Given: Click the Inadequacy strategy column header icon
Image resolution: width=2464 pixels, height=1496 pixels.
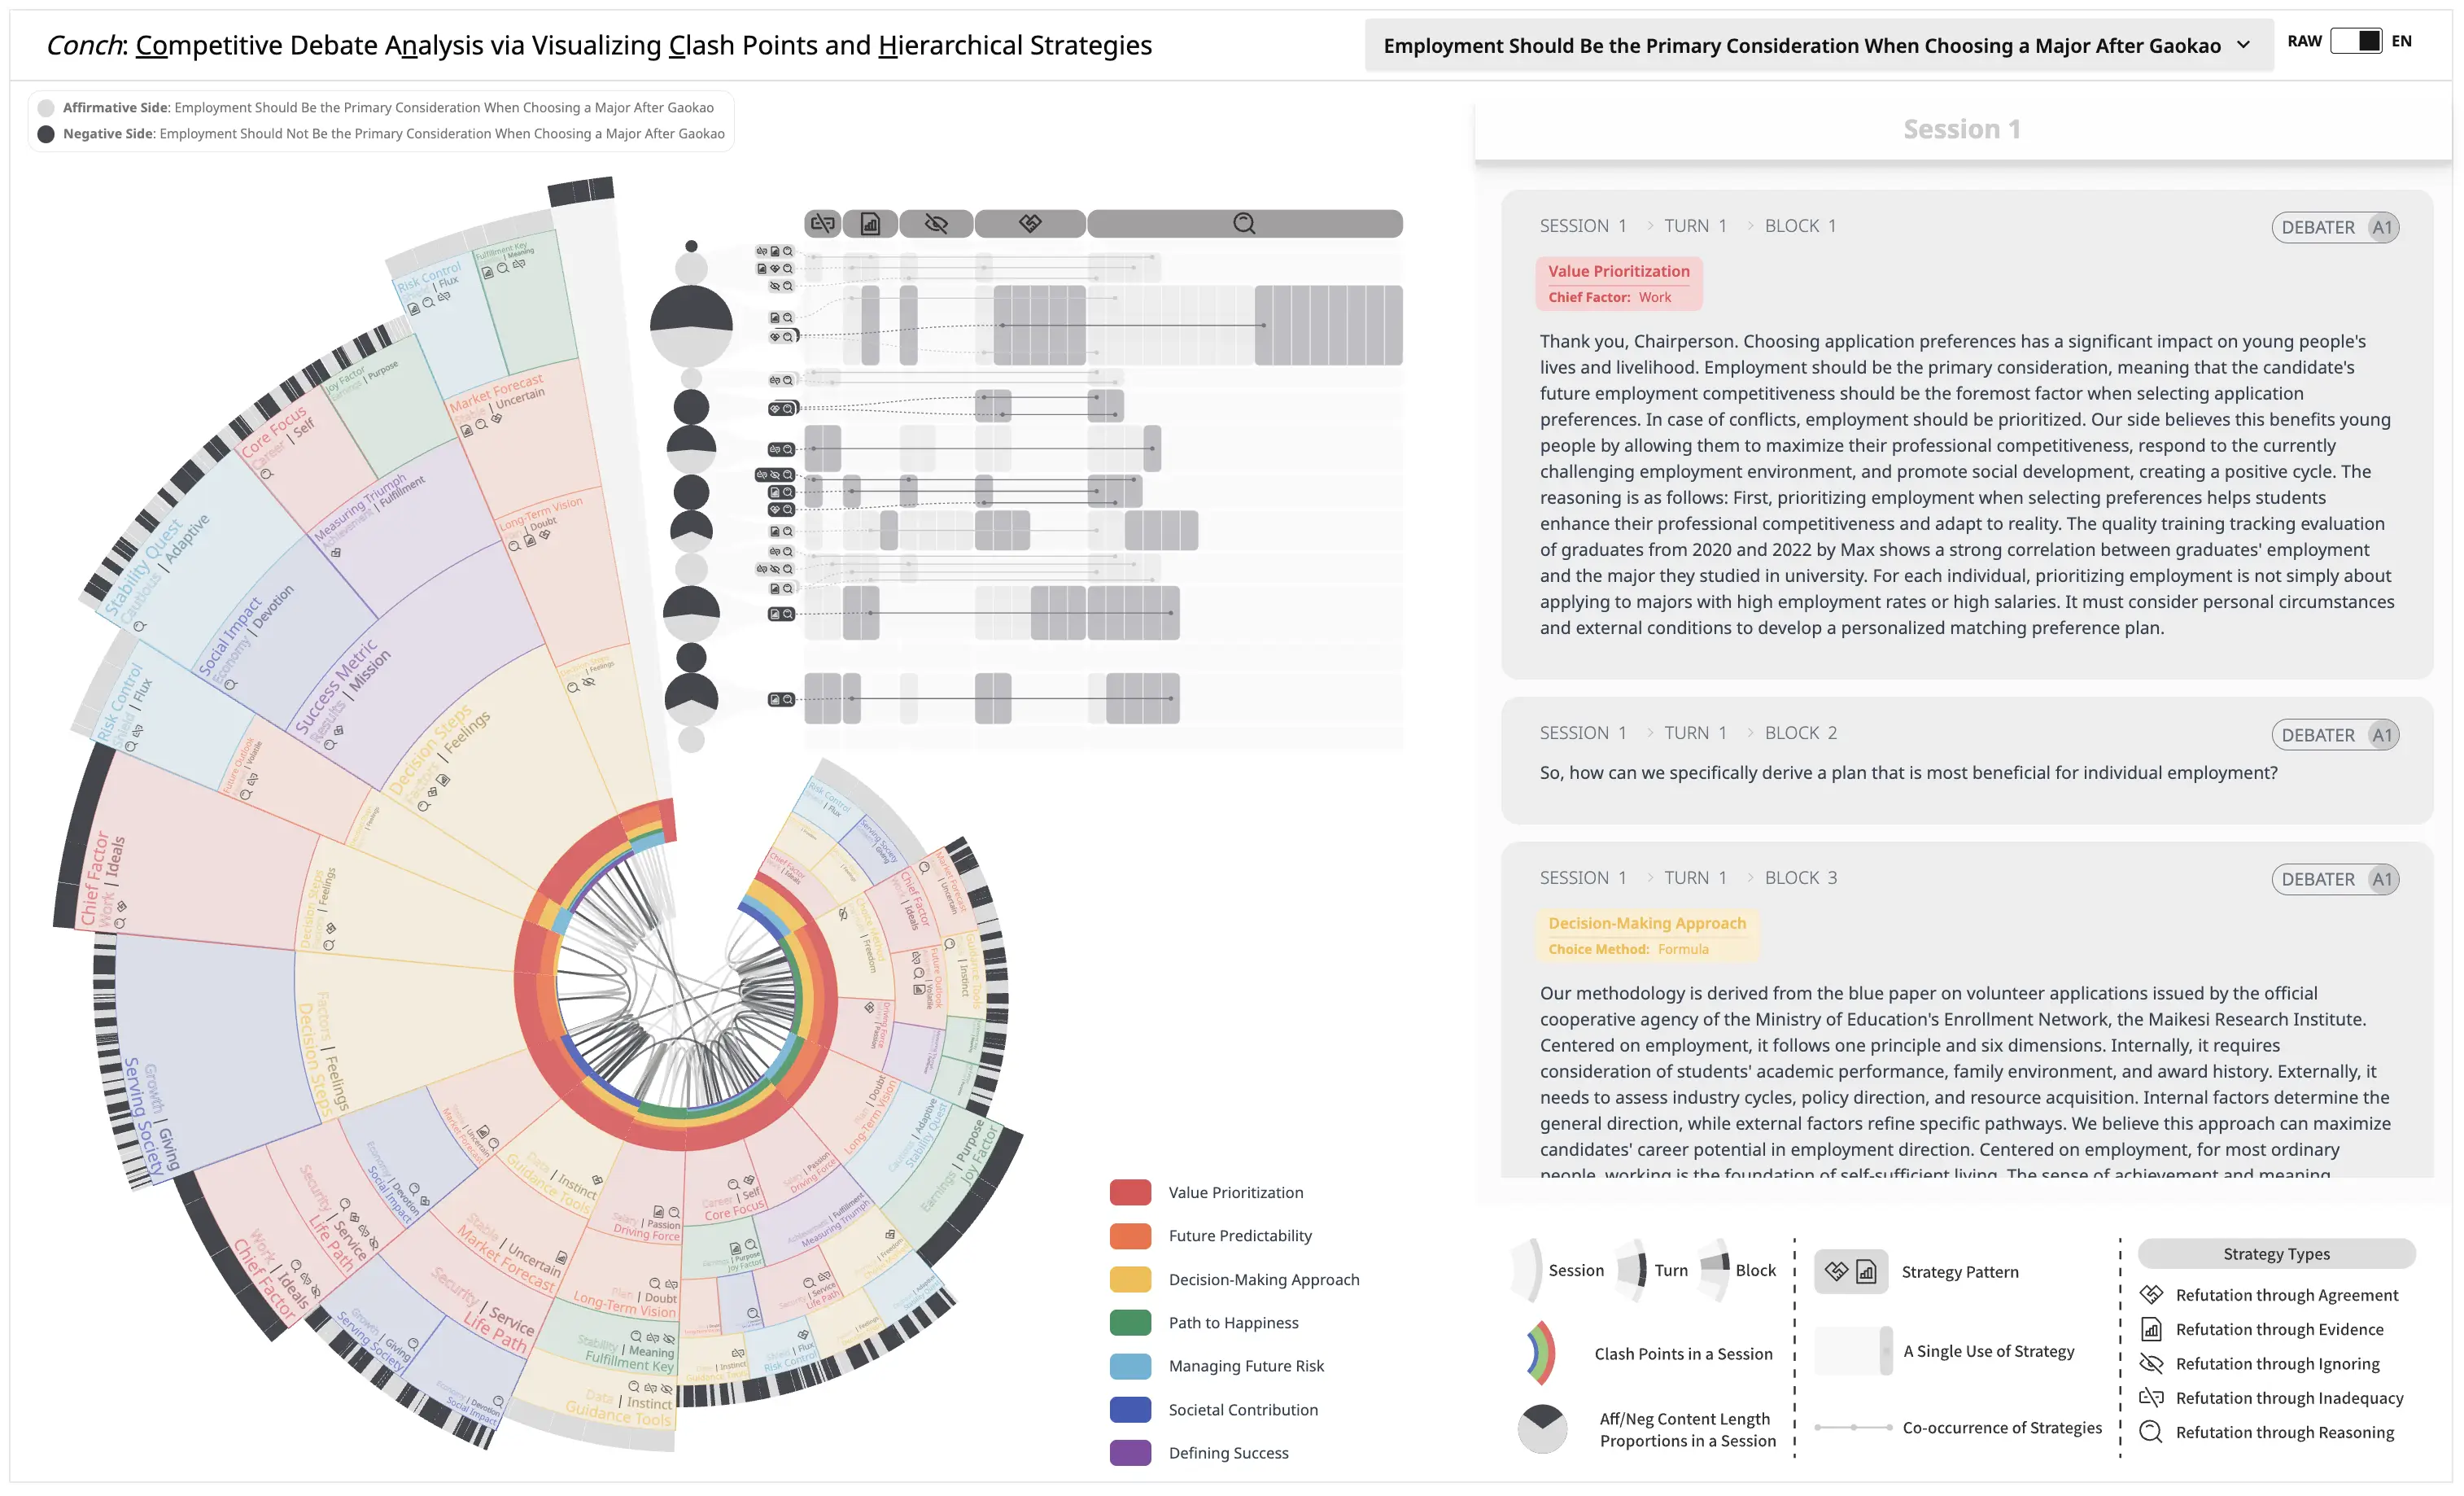Looking at the screenshot, I should tap(822, 223).
